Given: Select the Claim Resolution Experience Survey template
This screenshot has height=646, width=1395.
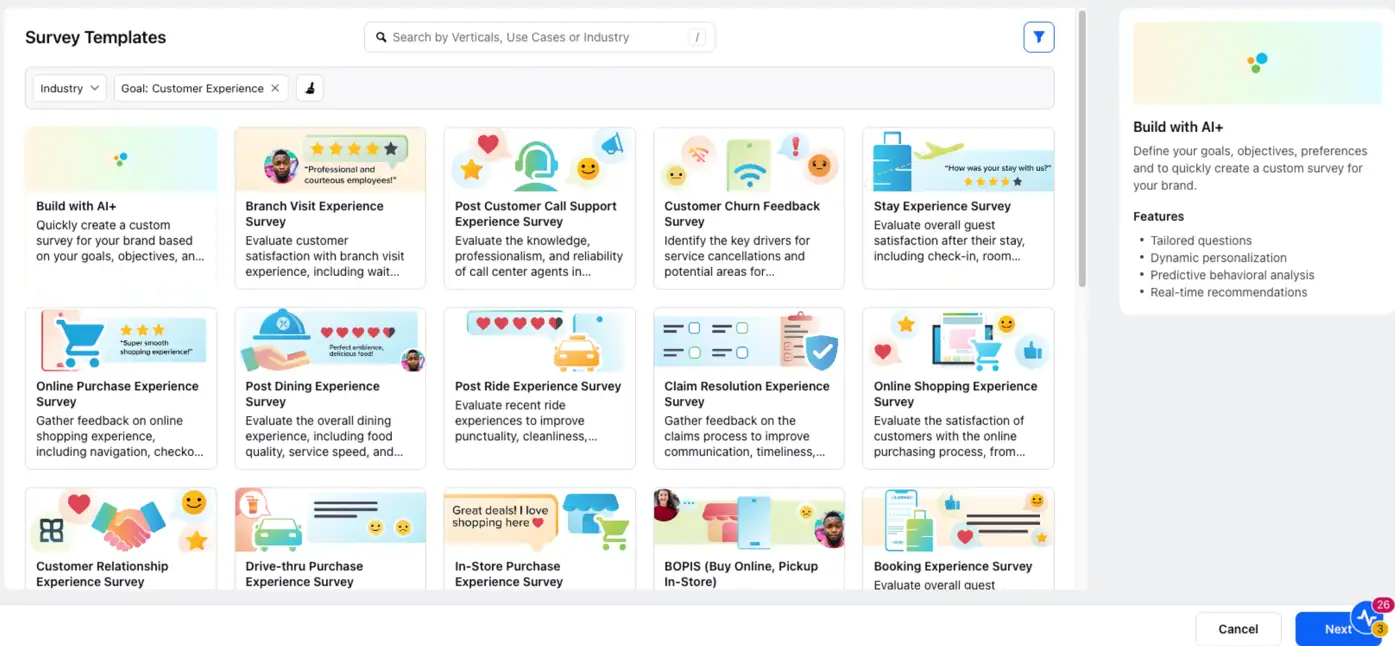Looking at the screenshot, I should pos(748,388).
